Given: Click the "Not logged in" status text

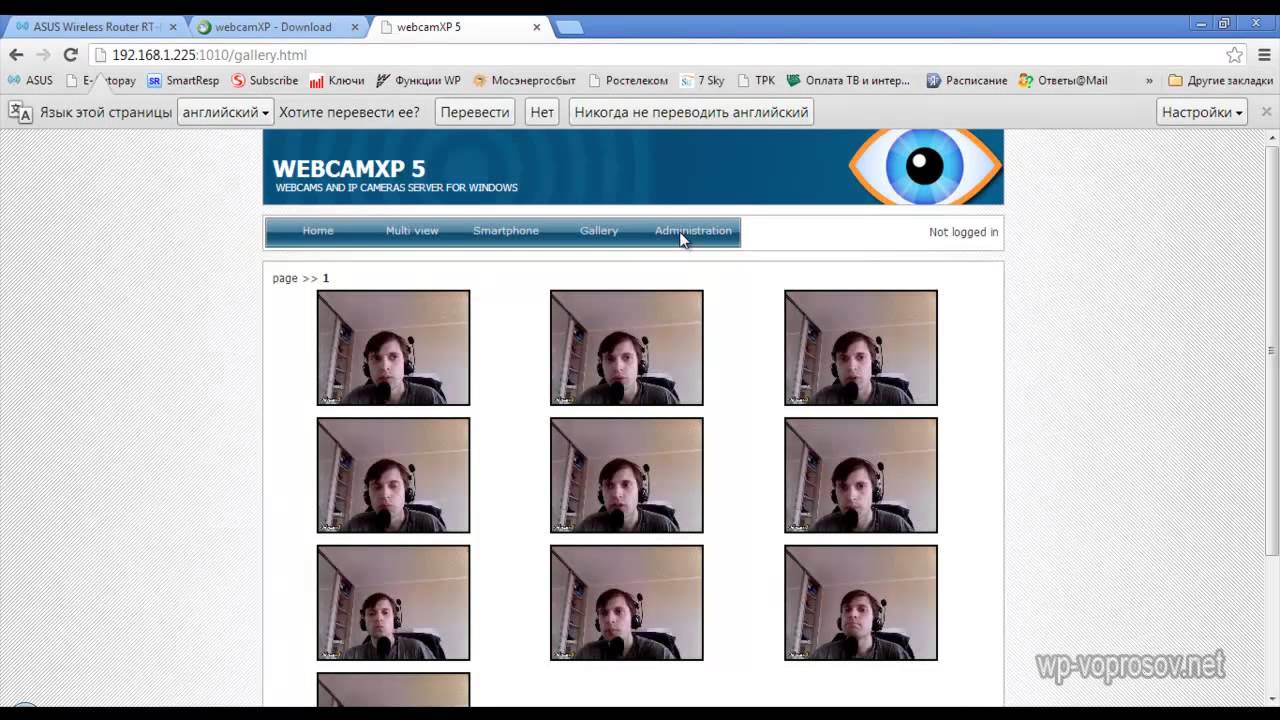Looking at the screenshot, I should tap(963, 232).
